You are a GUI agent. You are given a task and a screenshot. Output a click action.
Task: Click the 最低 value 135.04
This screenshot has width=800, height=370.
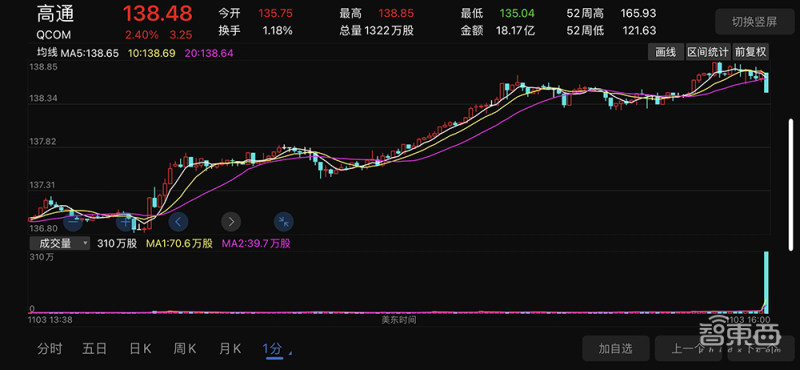point(517,14)
